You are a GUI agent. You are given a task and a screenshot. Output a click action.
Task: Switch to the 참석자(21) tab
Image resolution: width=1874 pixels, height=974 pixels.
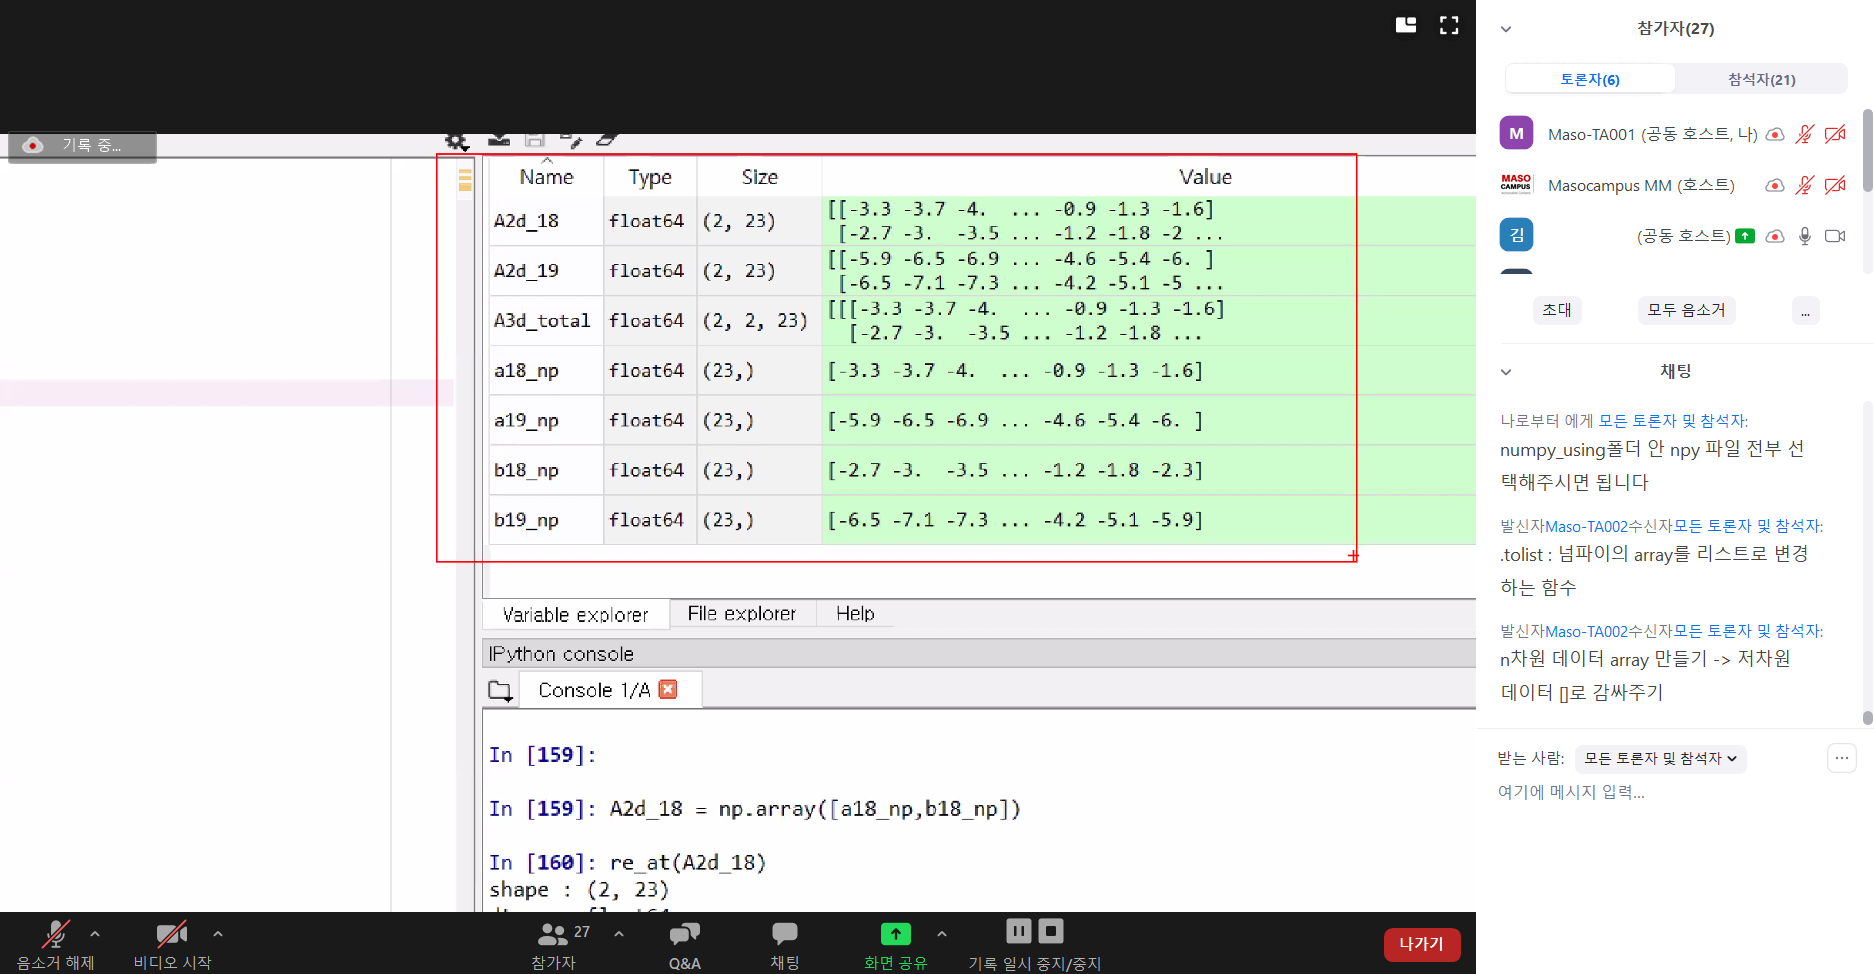tap(1761, 79)
